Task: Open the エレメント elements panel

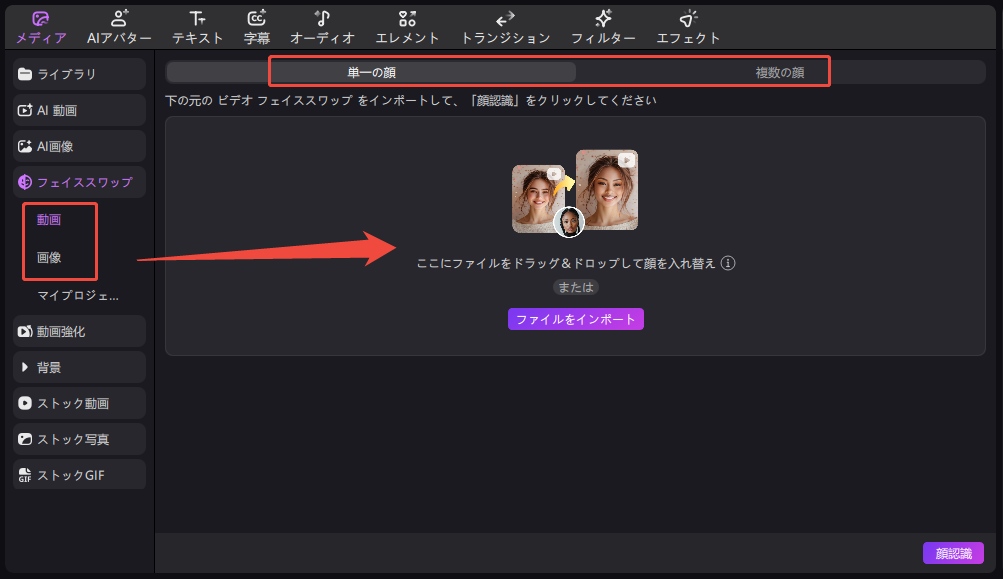Action: (407, 19)
